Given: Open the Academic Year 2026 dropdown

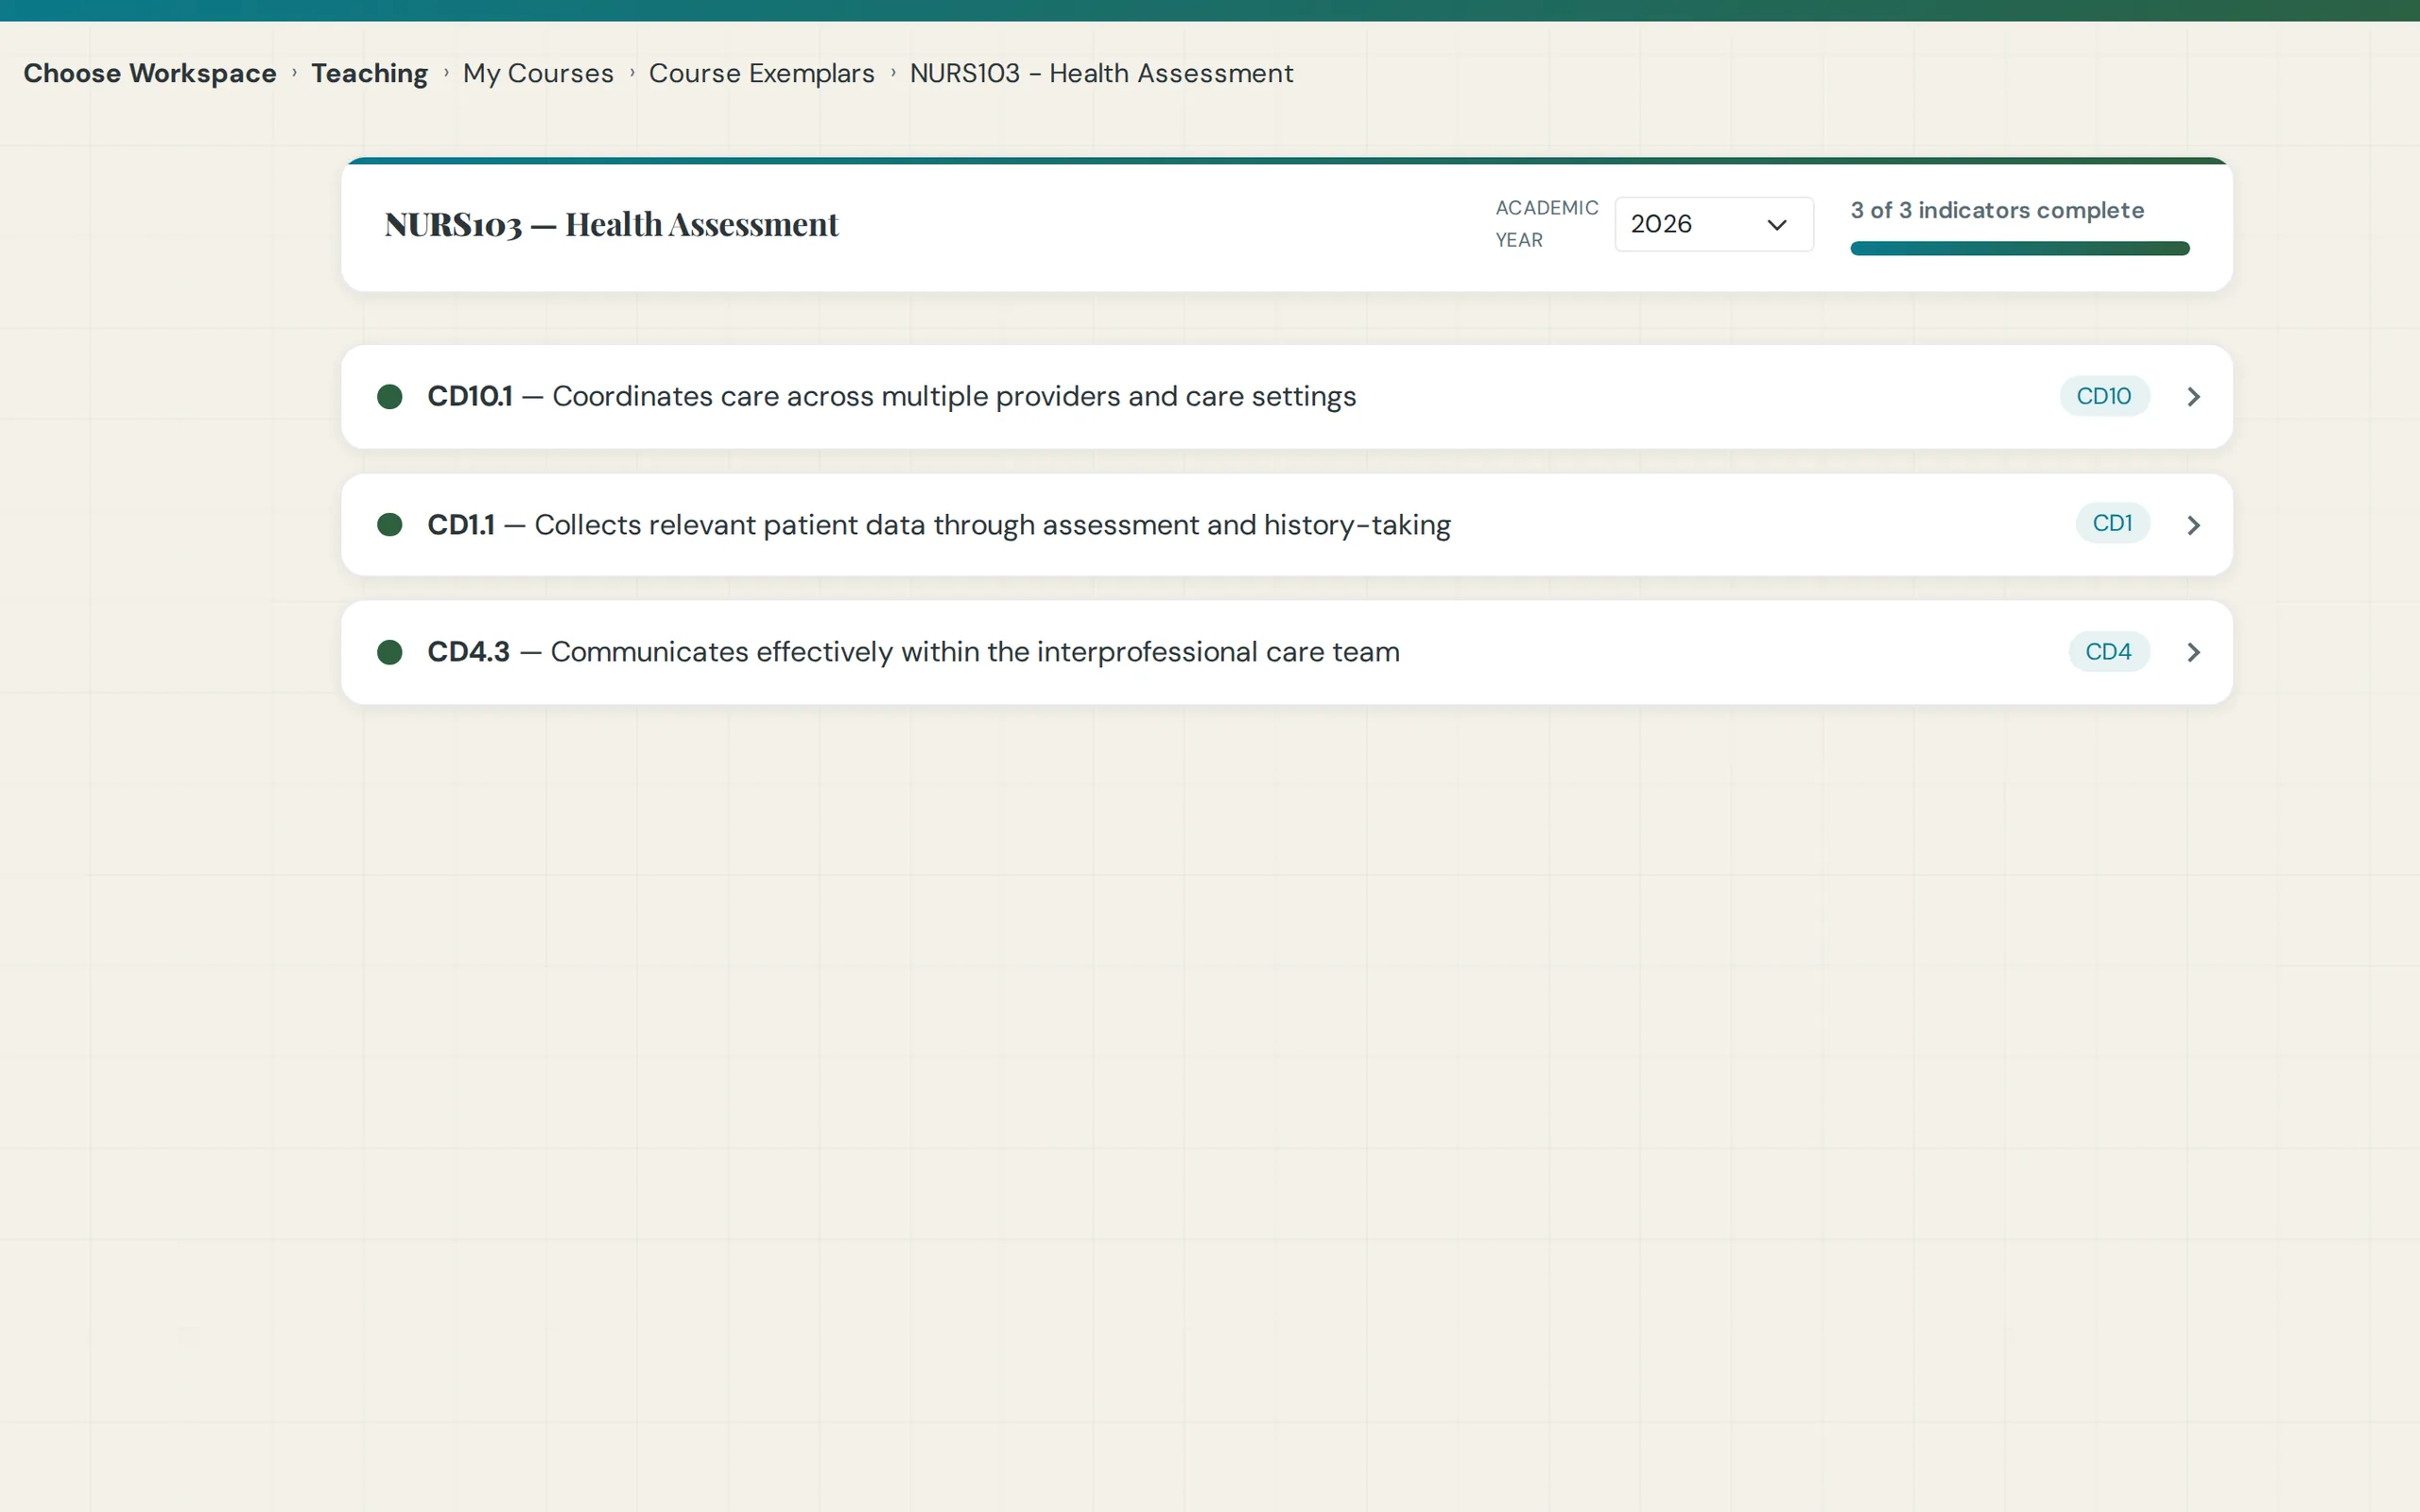Looking at the screenshot, I should 1713,224.
